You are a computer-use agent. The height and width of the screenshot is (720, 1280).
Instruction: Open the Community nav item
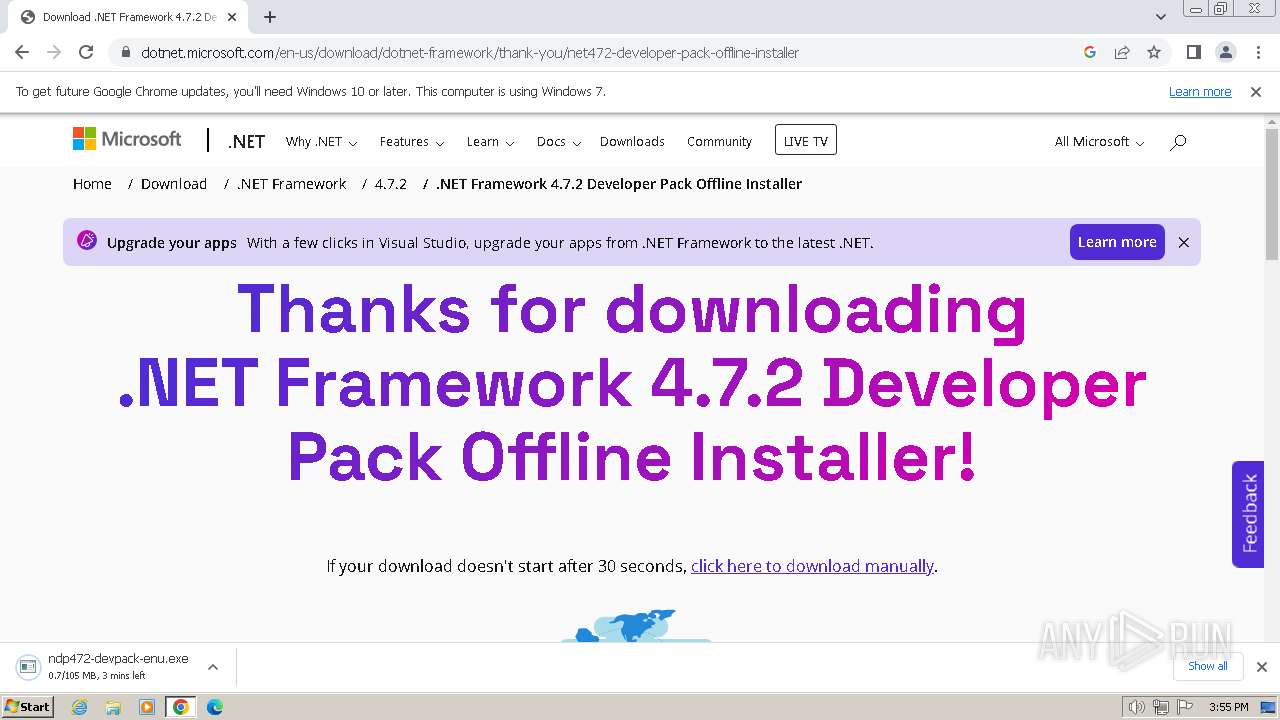click(719, 142)
